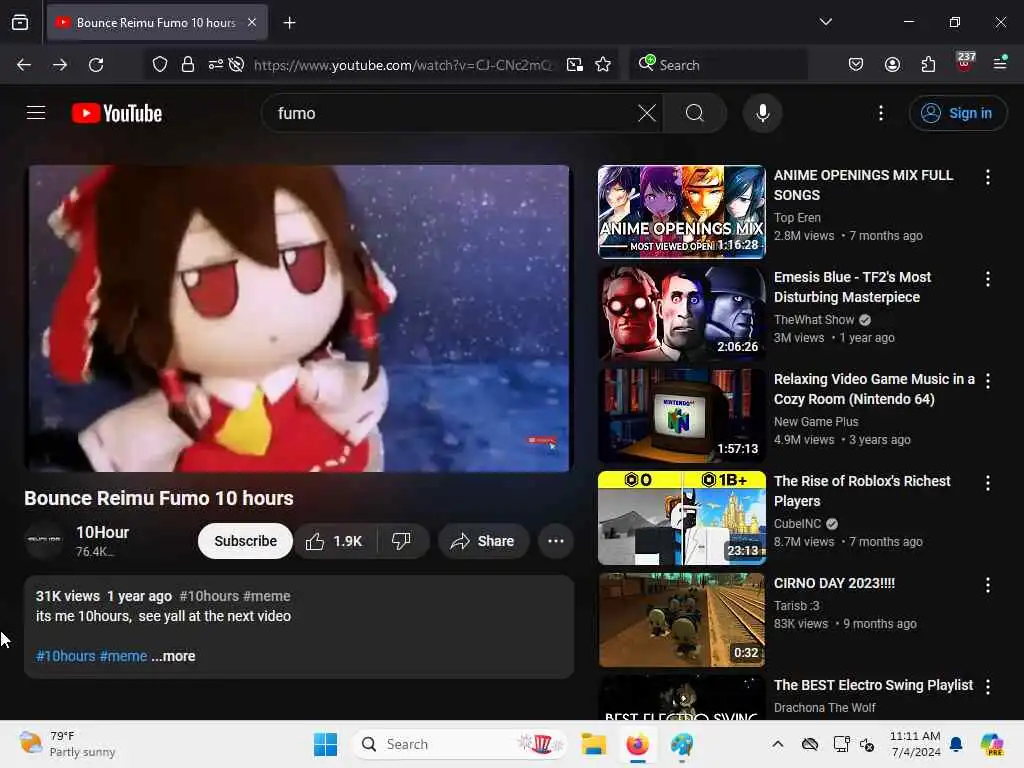Click Firefox icon in taskbar
The height and width of the screenshot is (768, 1024).
point(637,744)
